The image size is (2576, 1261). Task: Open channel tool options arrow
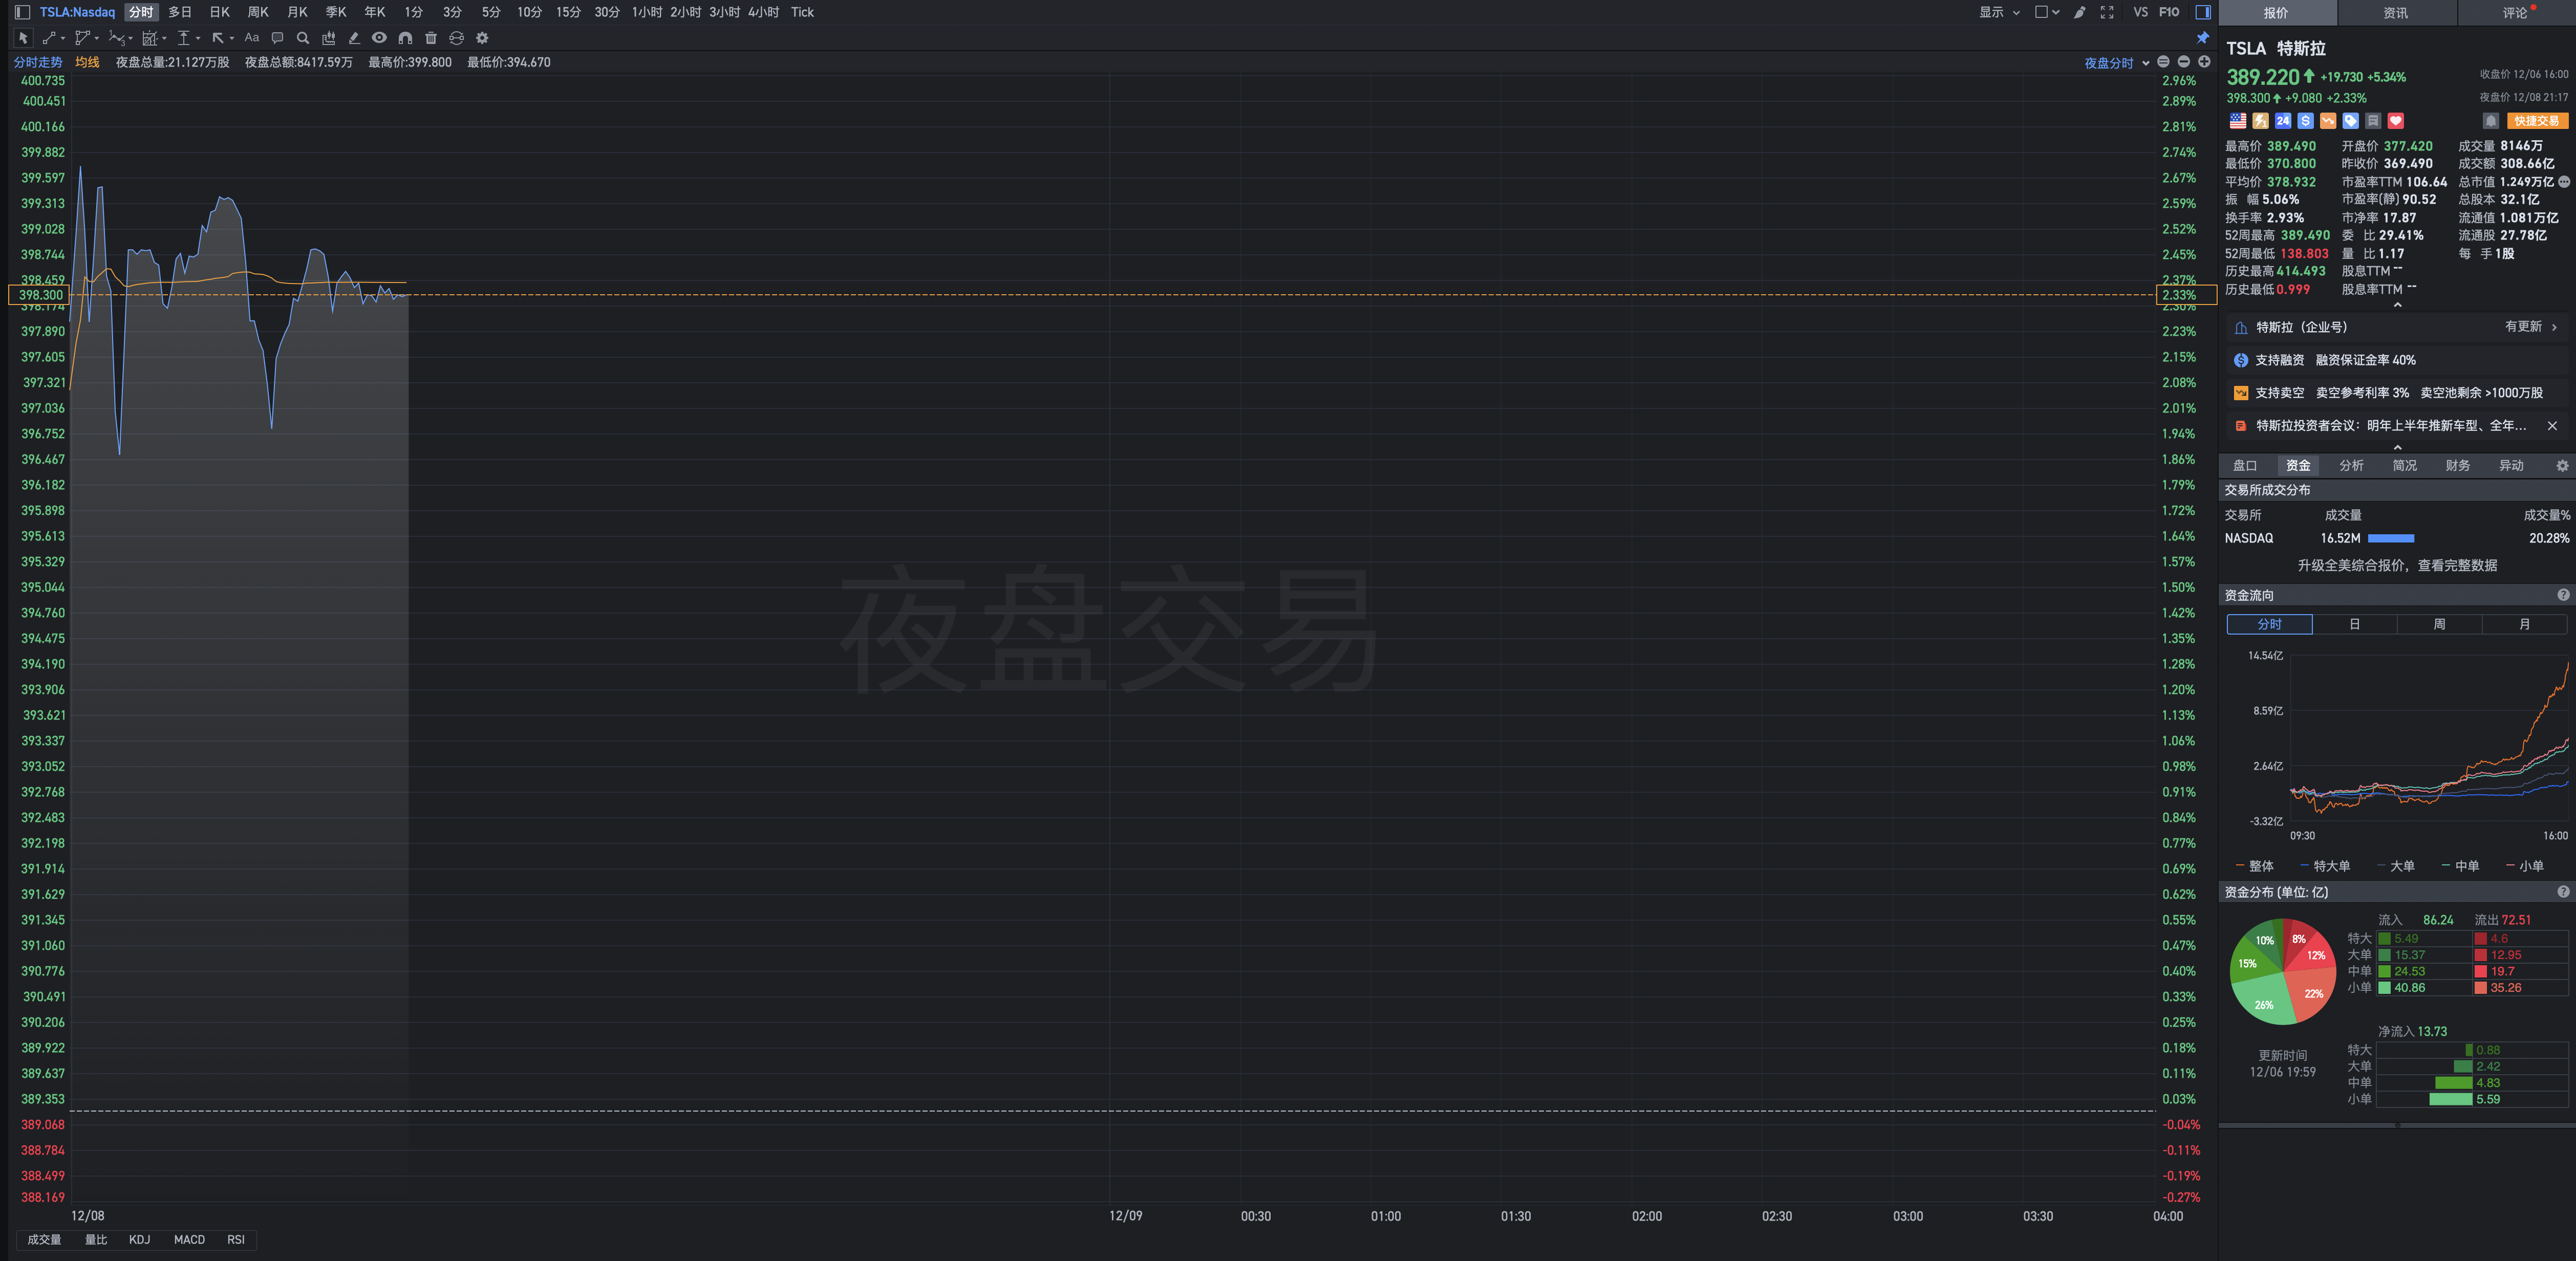click(97, 39)
